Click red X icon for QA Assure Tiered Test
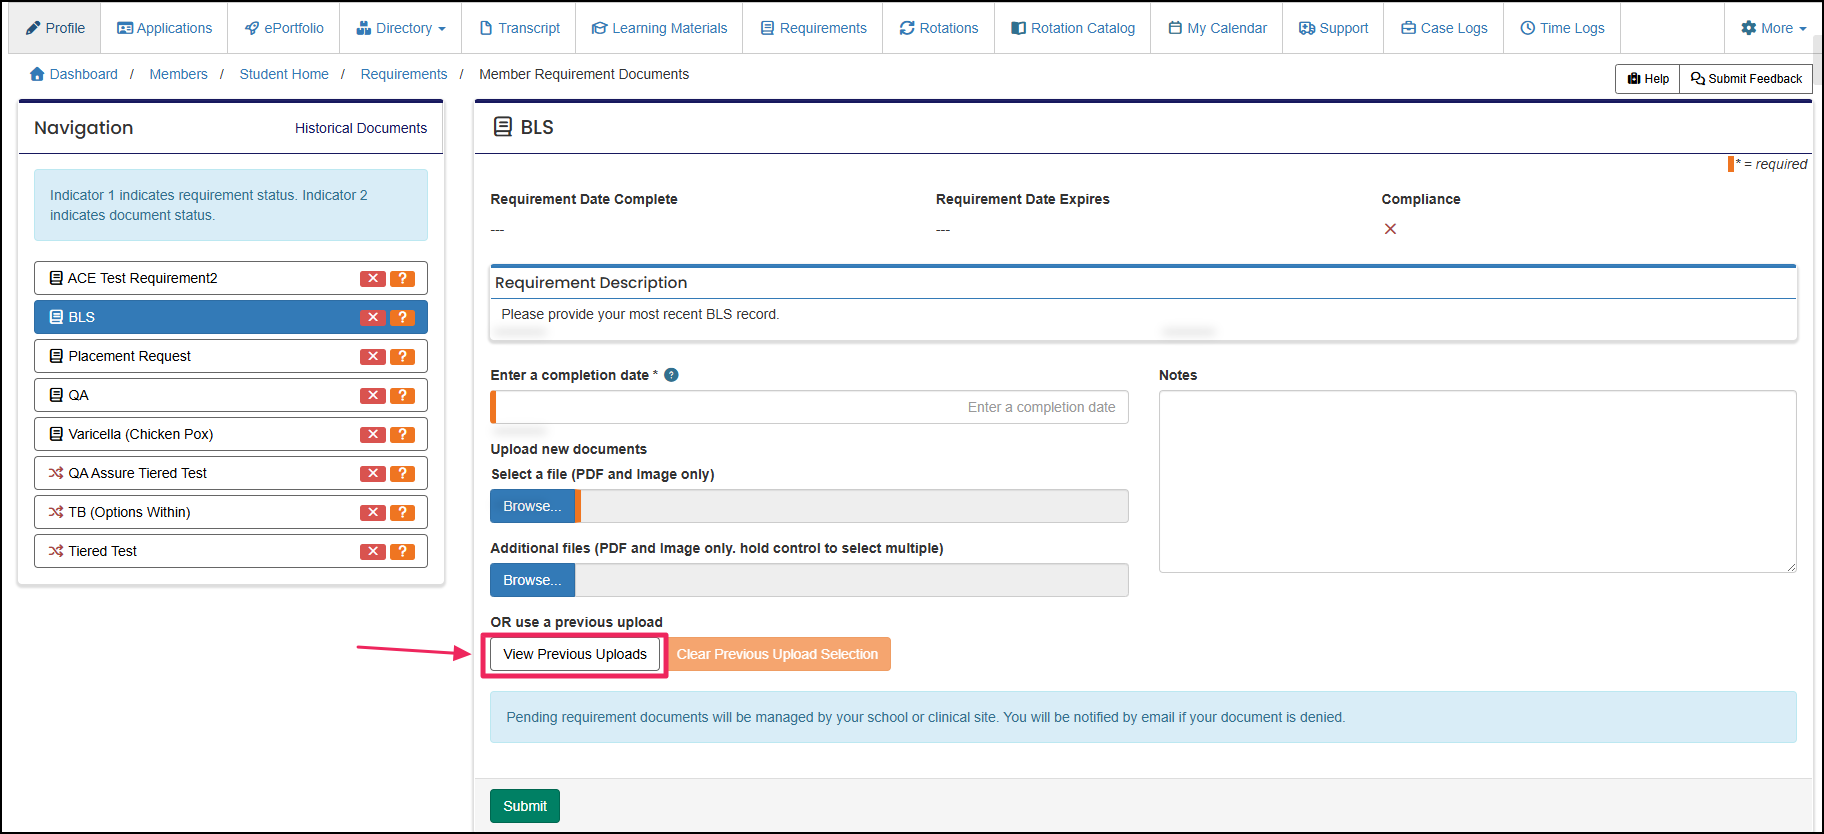Image resolution: width=1824 pixels, height=834 pixels. click(x=373, y=474)
